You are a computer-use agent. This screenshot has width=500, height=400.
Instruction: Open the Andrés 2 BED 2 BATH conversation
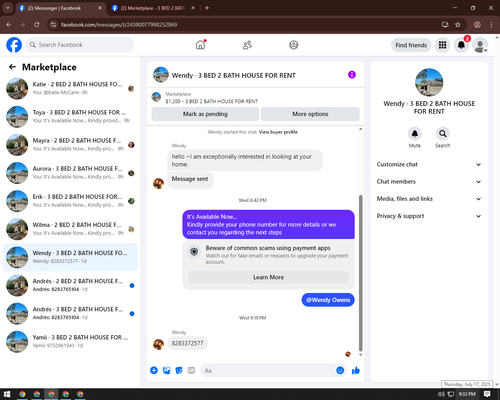pos(70,285)
